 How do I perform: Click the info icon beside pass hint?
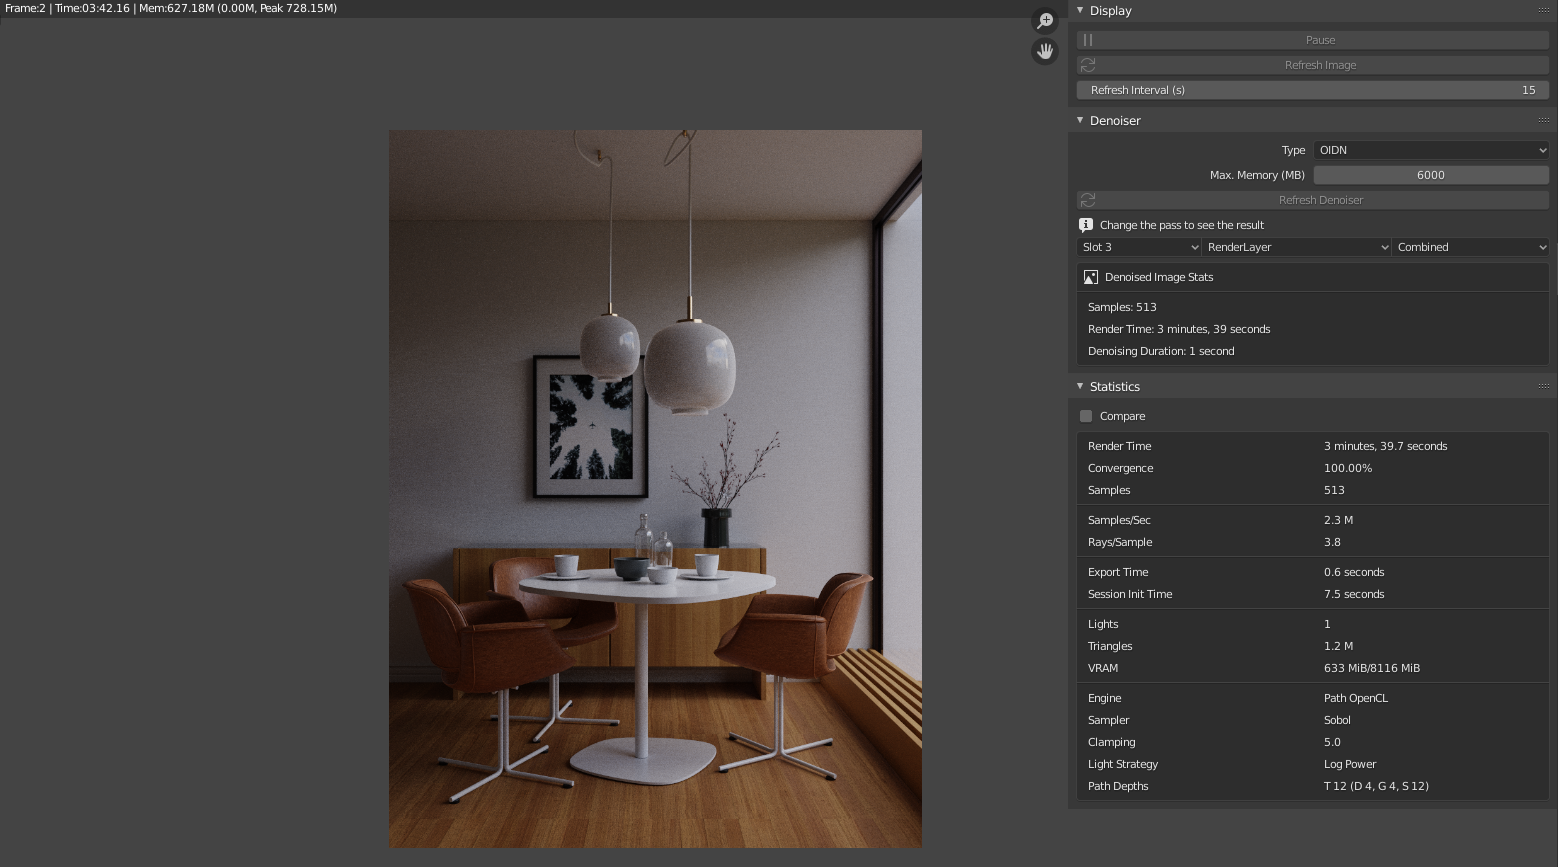click(1086, 225)
